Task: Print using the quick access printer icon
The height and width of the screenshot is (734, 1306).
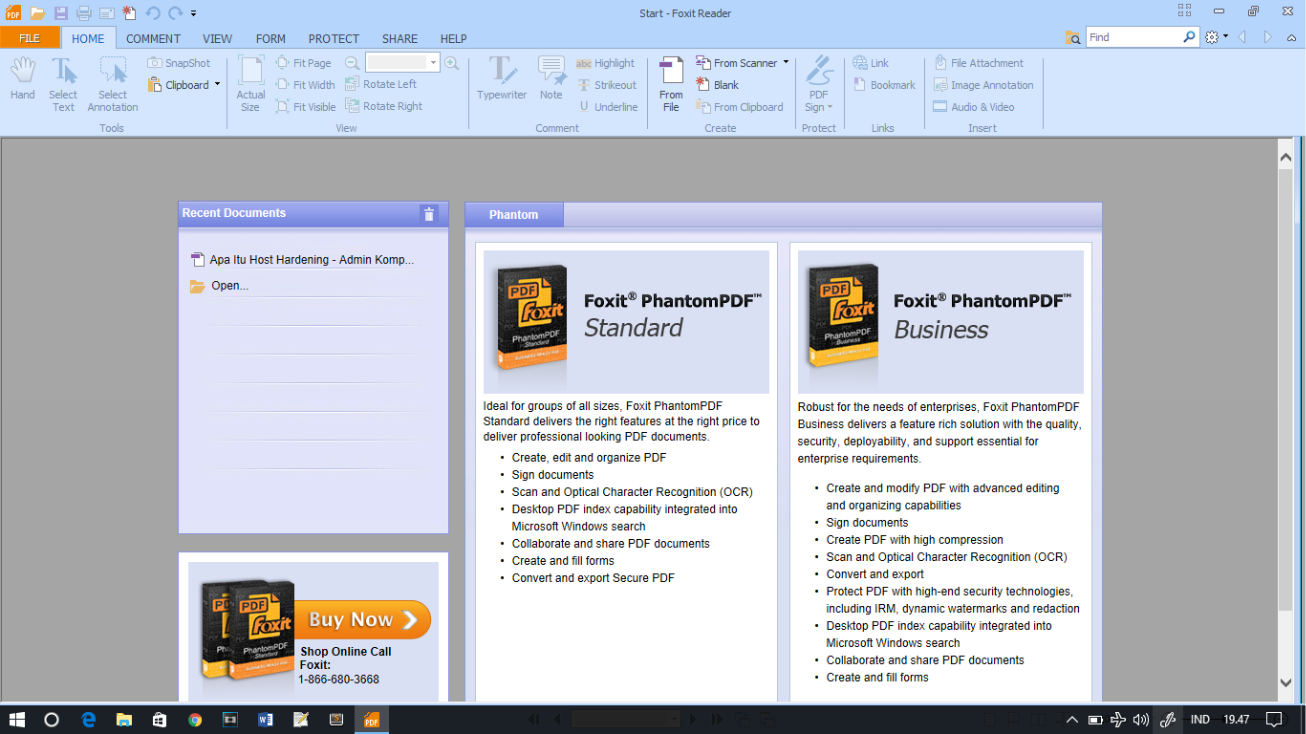Action: (84, 13)
